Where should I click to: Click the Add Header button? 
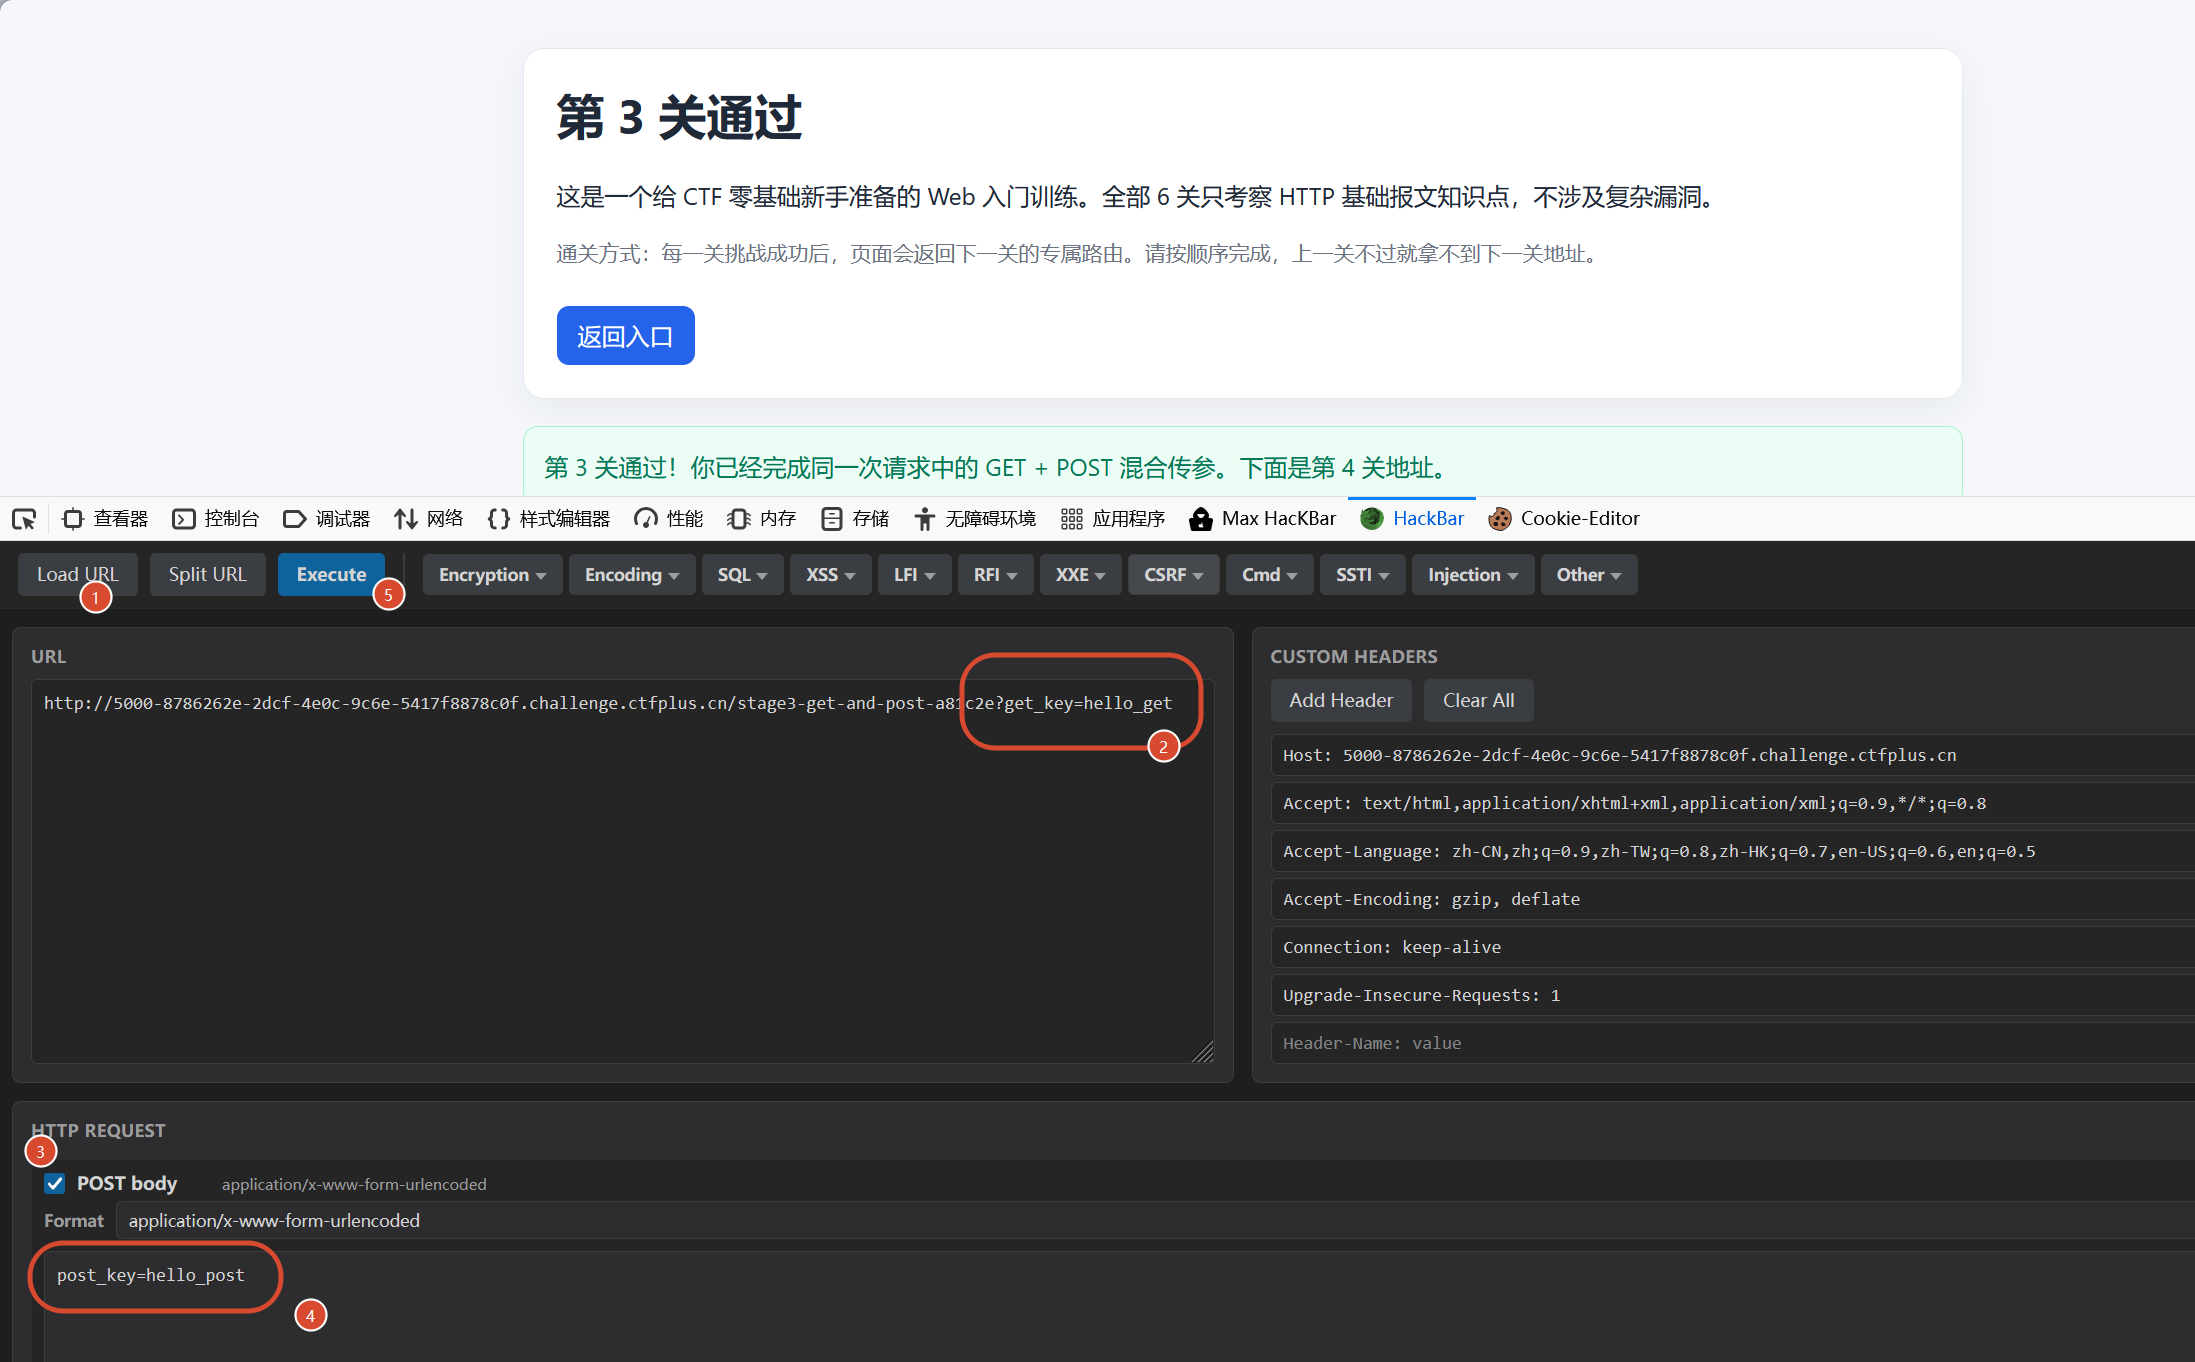pyautogui.click(x=1340, y=701)
